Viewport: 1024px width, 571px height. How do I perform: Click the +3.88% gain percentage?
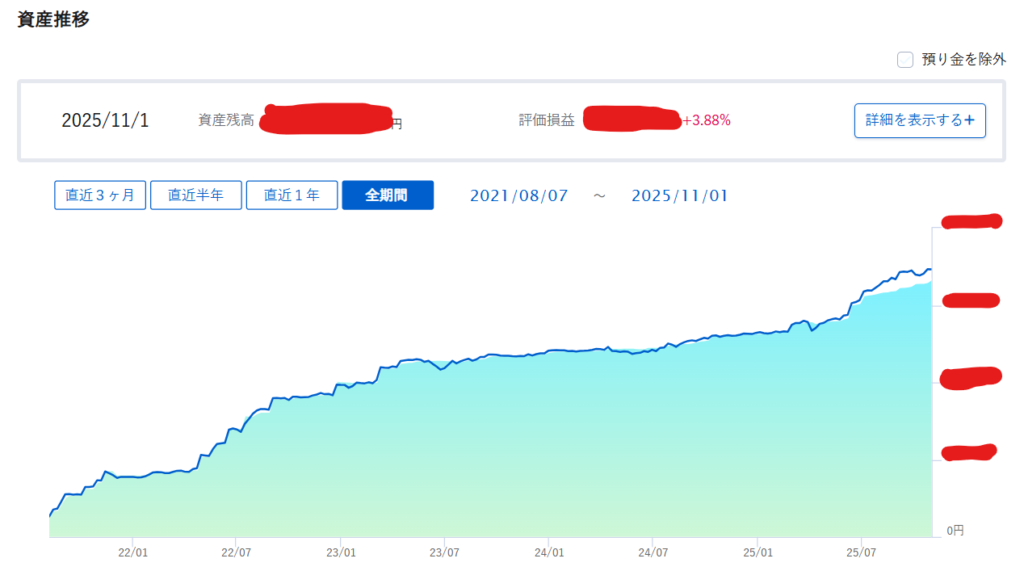point(707,121)
